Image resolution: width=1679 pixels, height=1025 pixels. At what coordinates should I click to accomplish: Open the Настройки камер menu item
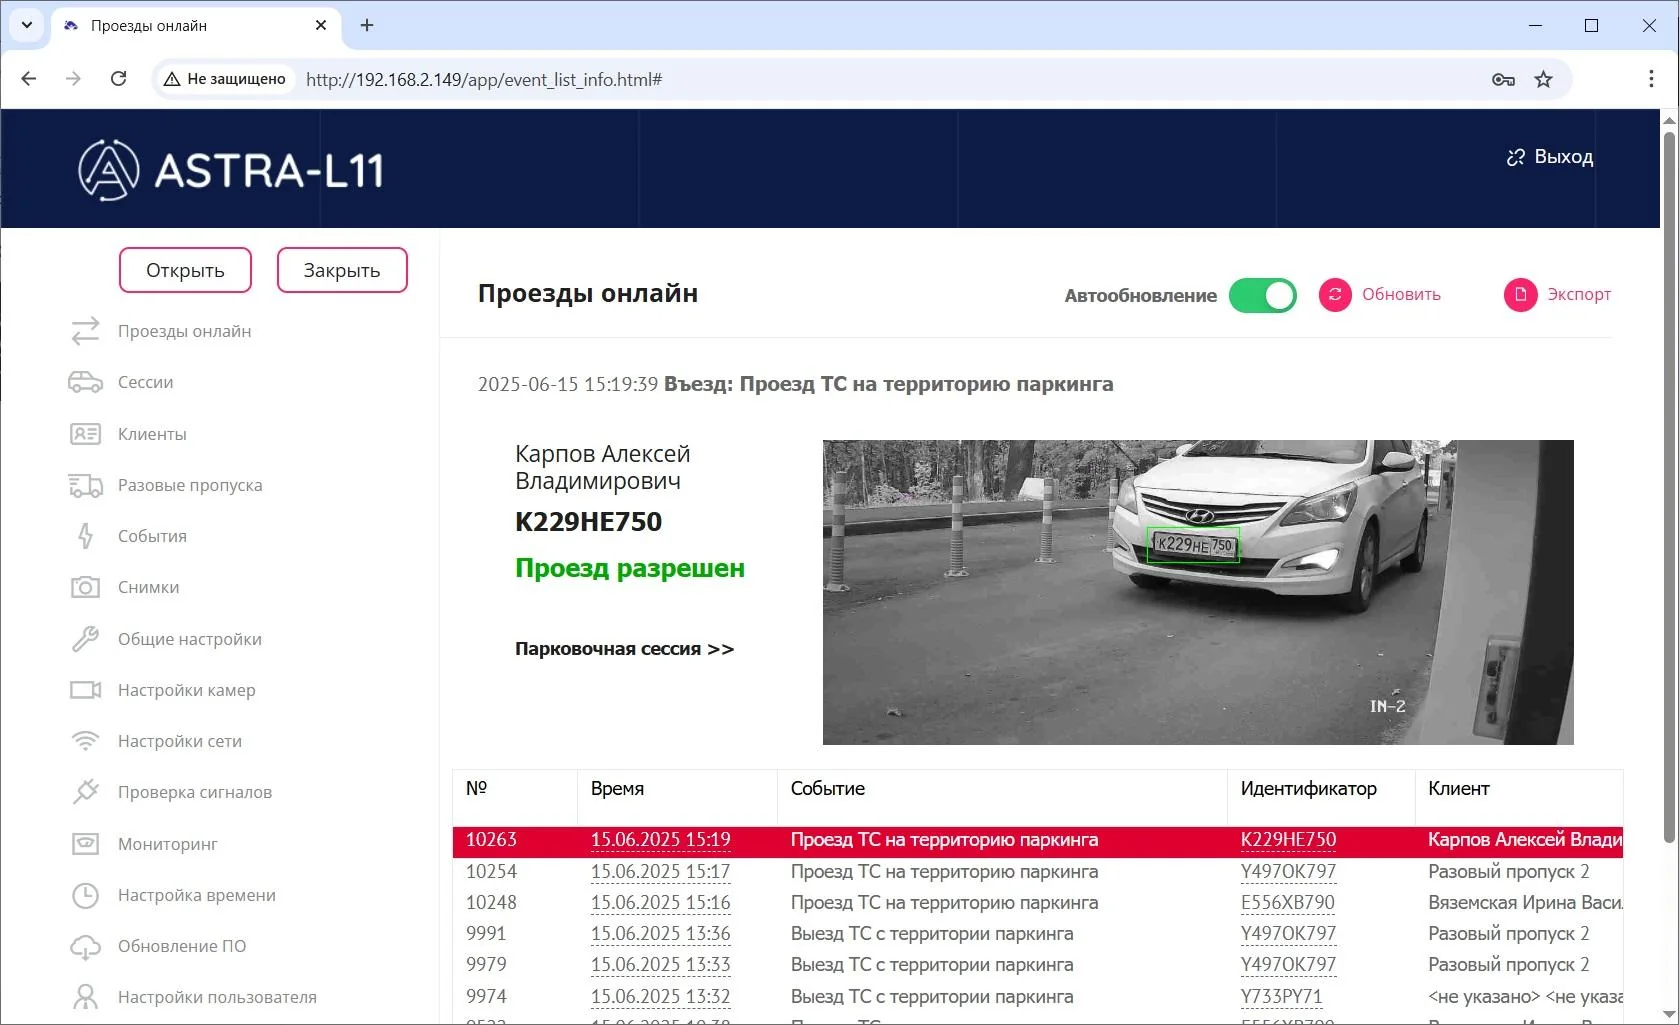click(x=187, y=690)
